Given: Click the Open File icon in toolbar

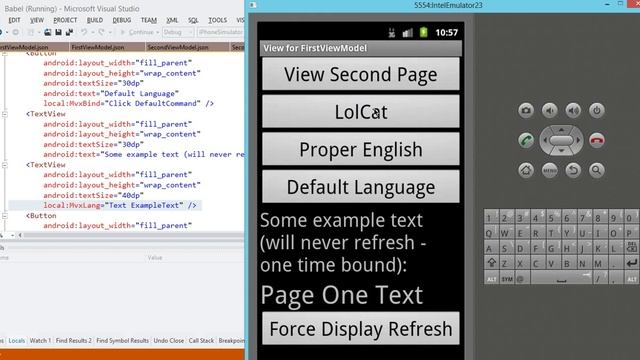Looking at the screenshot, I should point(48,32).
